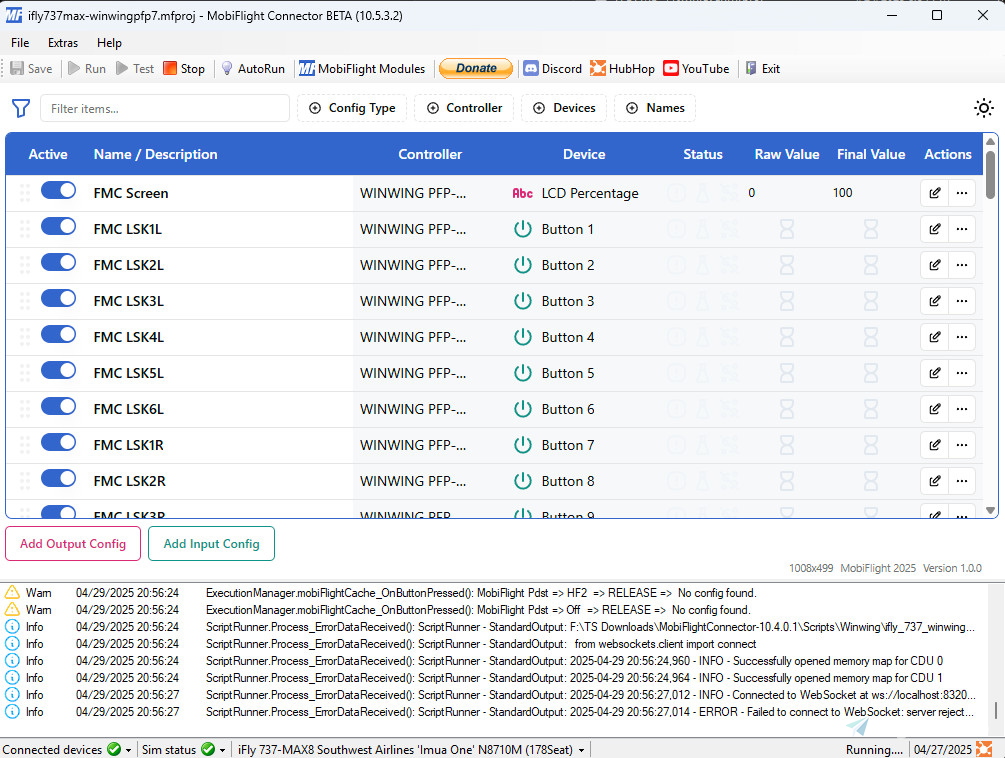Open the YouTube toolbar link
The image size is (1005, 758).
click(x=696, y=69)
